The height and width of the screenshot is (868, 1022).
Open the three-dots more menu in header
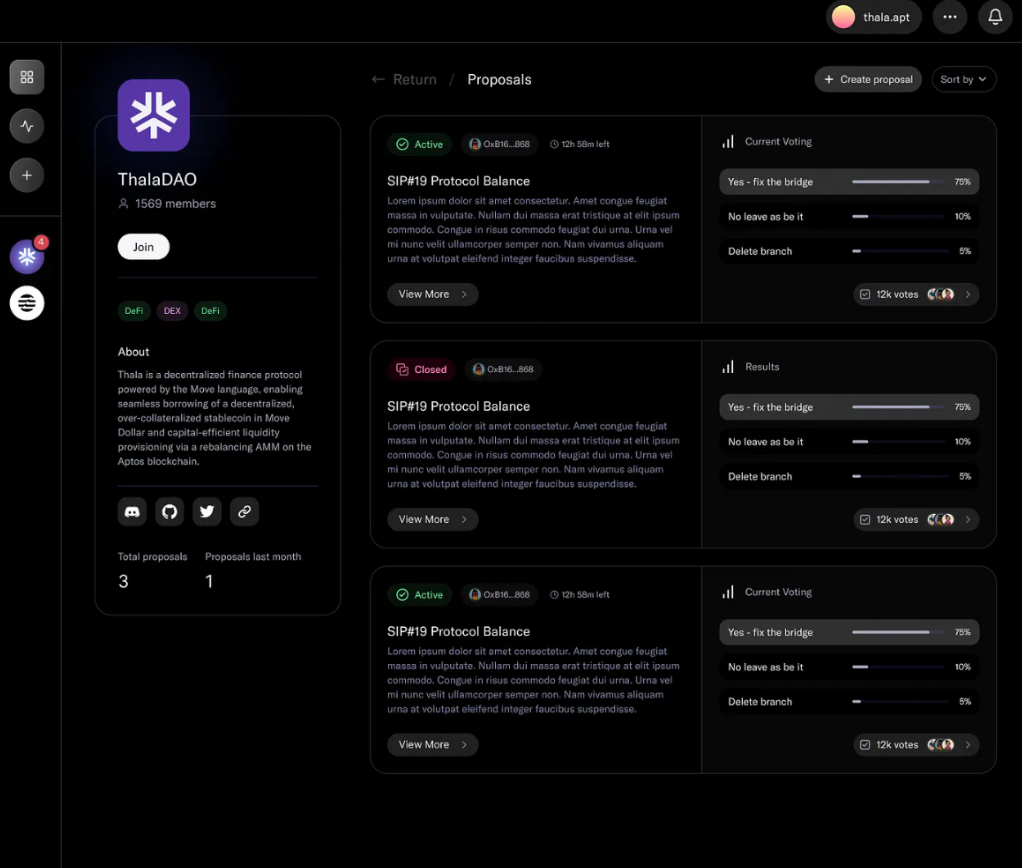click(x=950, y=17)
